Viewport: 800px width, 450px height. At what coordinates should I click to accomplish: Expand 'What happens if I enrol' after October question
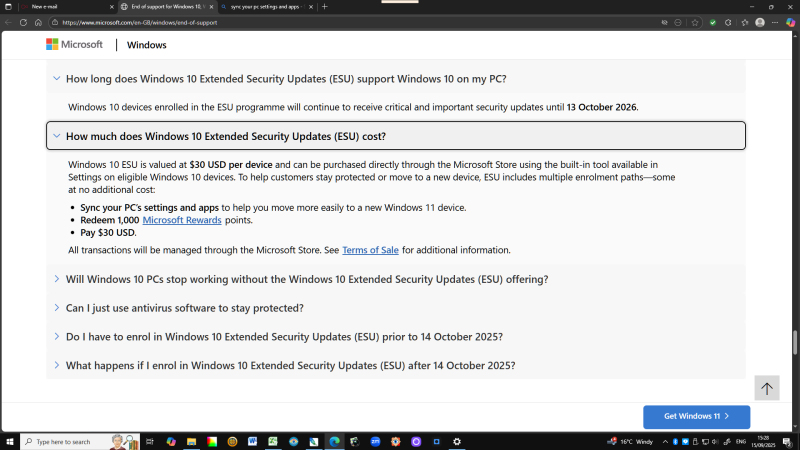(x=290, y=365)
